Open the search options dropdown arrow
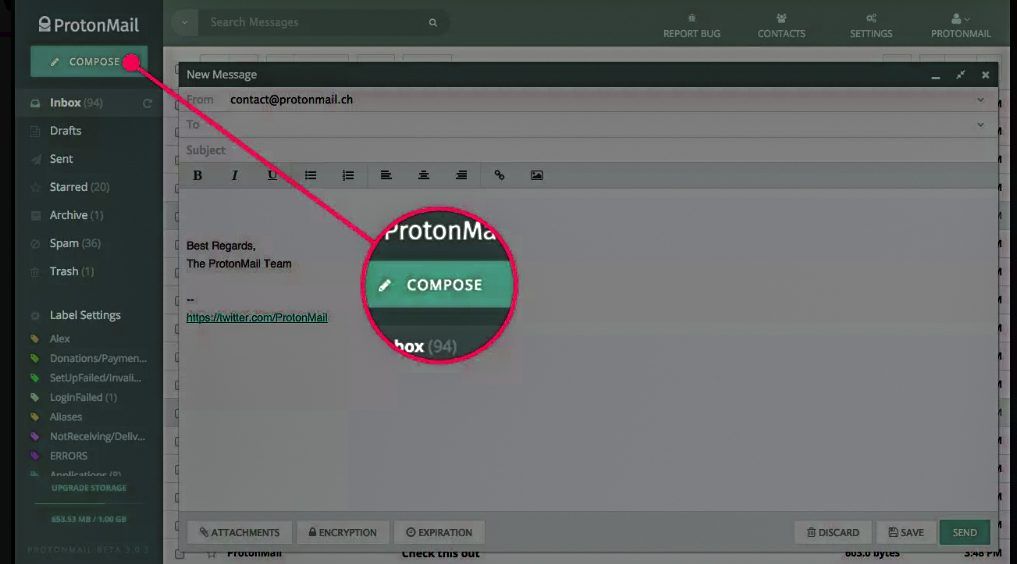 185,23
